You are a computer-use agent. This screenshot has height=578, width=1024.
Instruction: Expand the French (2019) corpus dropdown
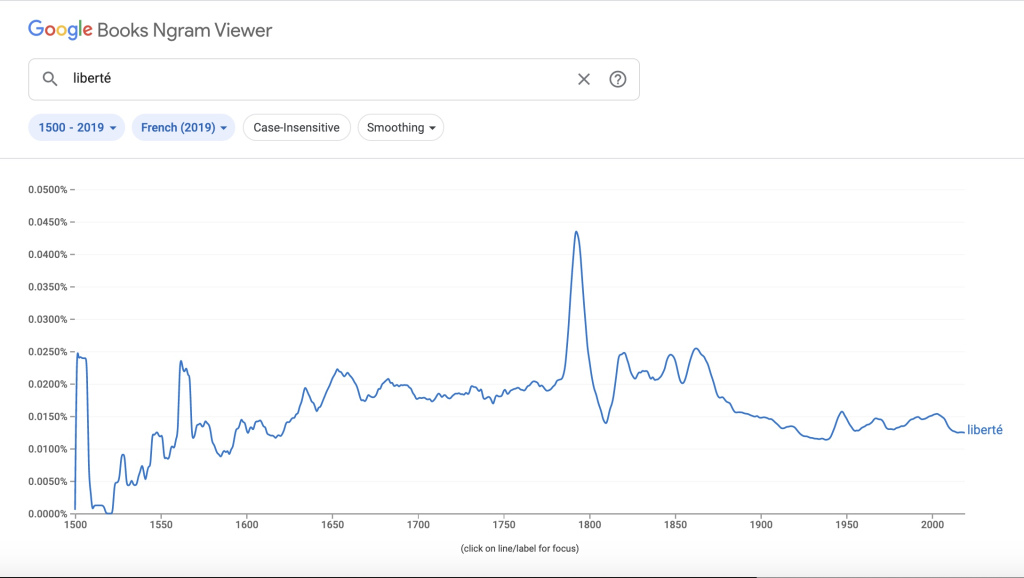tap(183, 127)
